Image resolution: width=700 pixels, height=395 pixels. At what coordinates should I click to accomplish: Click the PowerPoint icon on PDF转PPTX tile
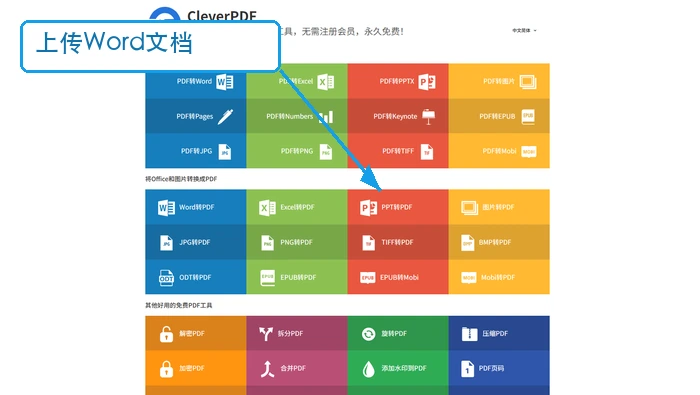click(427, 82)
